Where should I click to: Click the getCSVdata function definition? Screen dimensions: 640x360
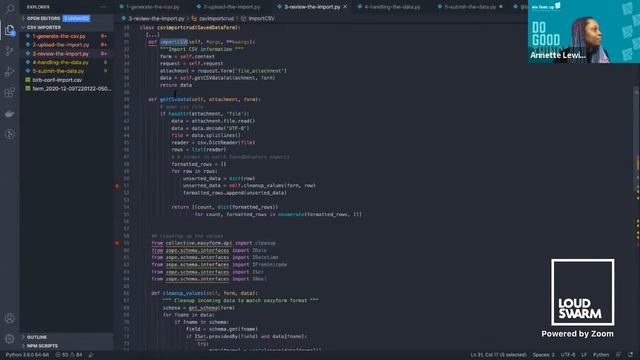coord(175,99)
